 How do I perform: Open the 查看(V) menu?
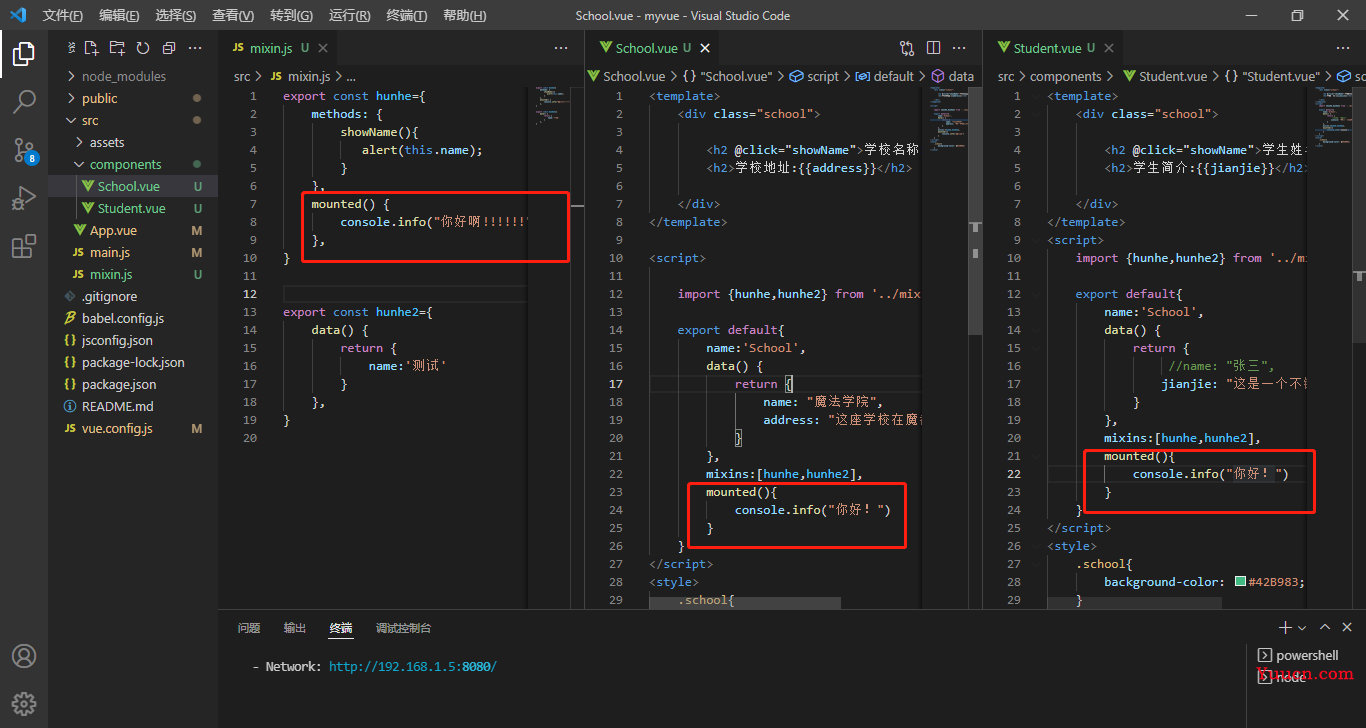click(x=233, y=15)
